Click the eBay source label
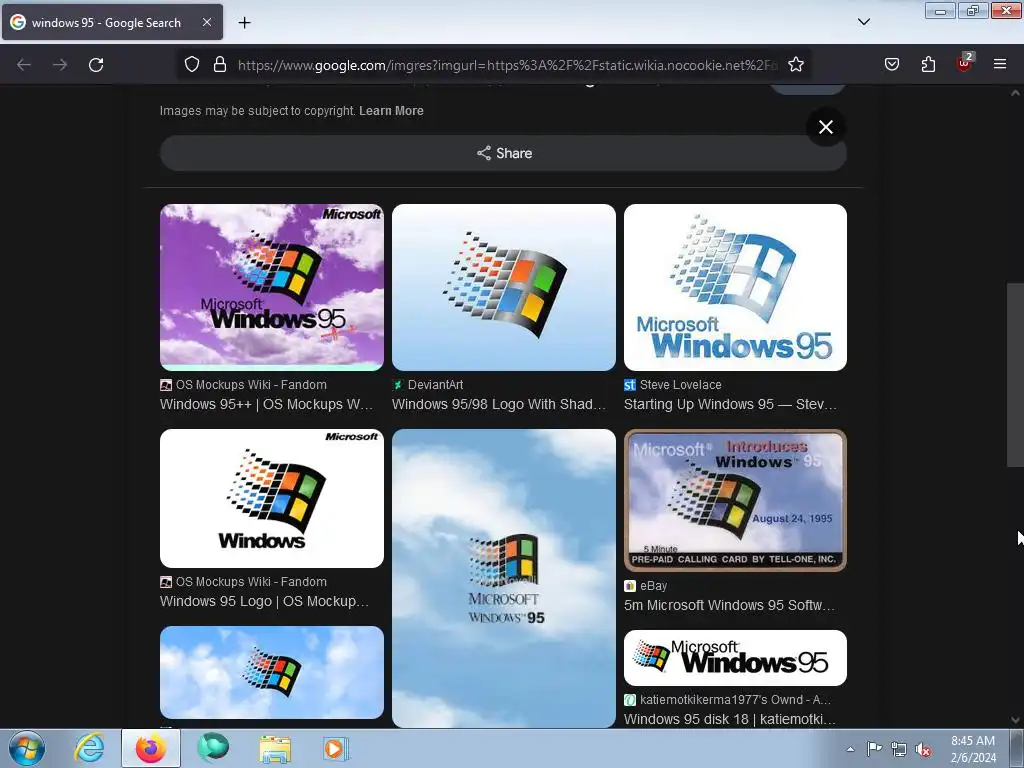 point(653,586)
